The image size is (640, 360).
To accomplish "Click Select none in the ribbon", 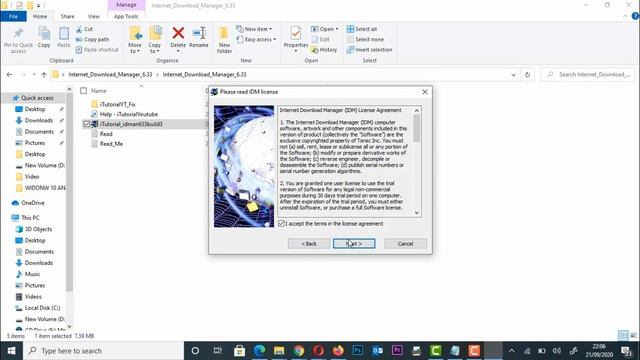I will click(365, 39).
